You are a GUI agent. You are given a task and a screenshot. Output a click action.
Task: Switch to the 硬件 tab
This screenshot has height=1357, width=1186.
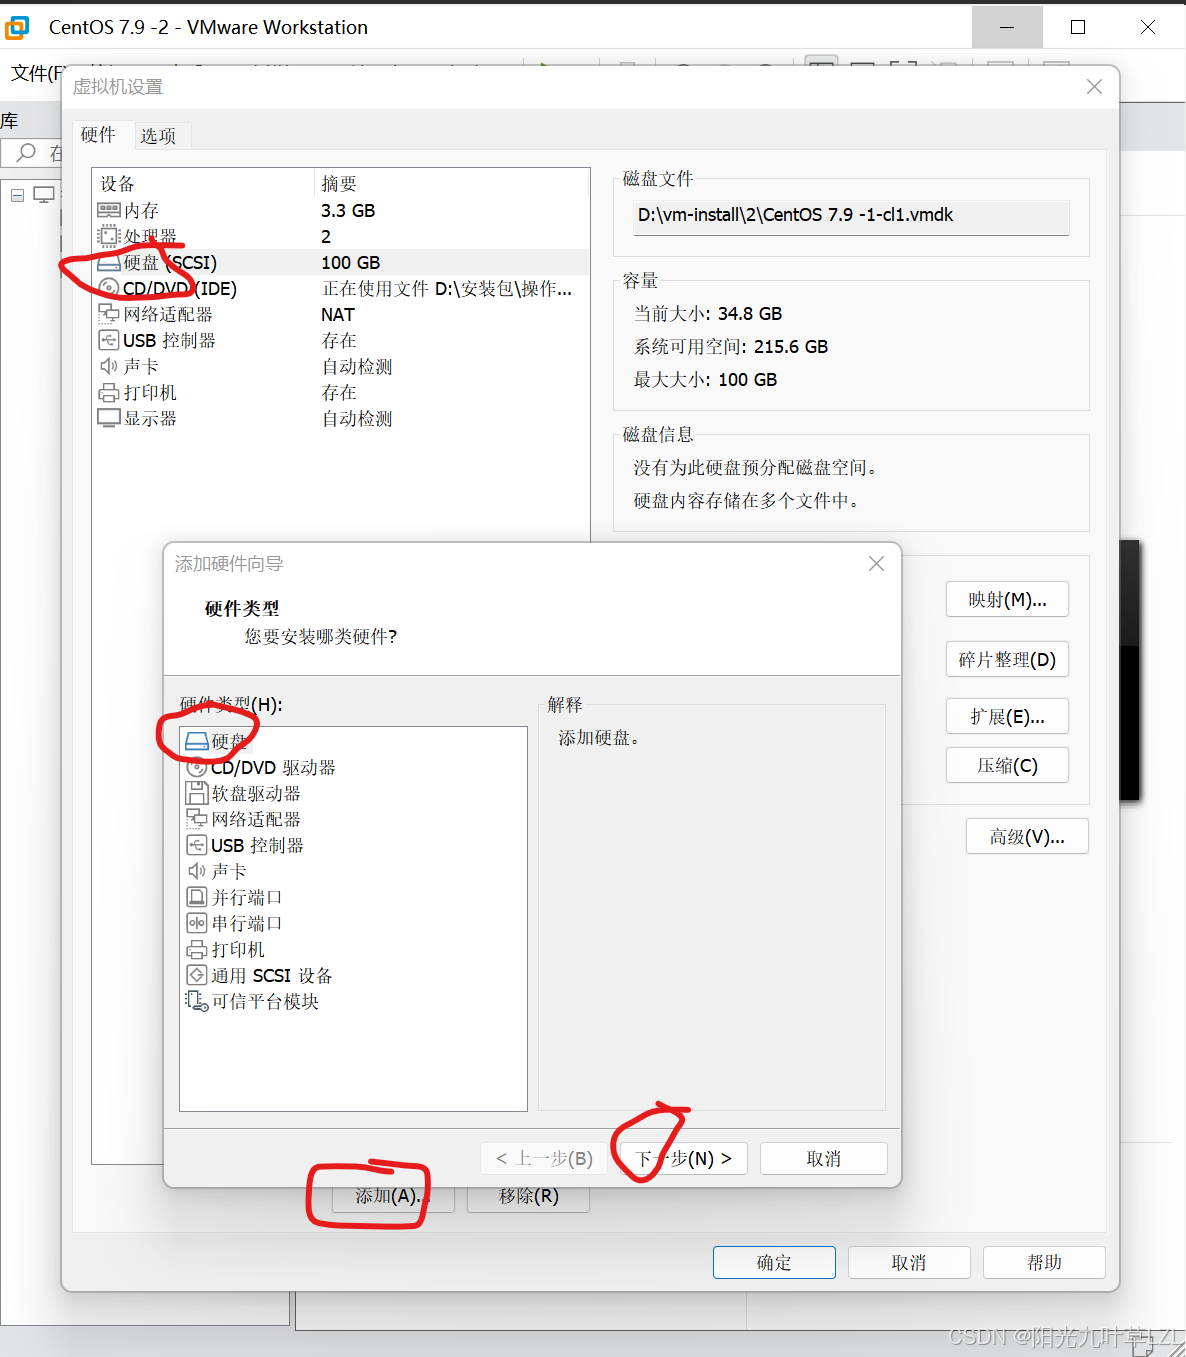98,135
